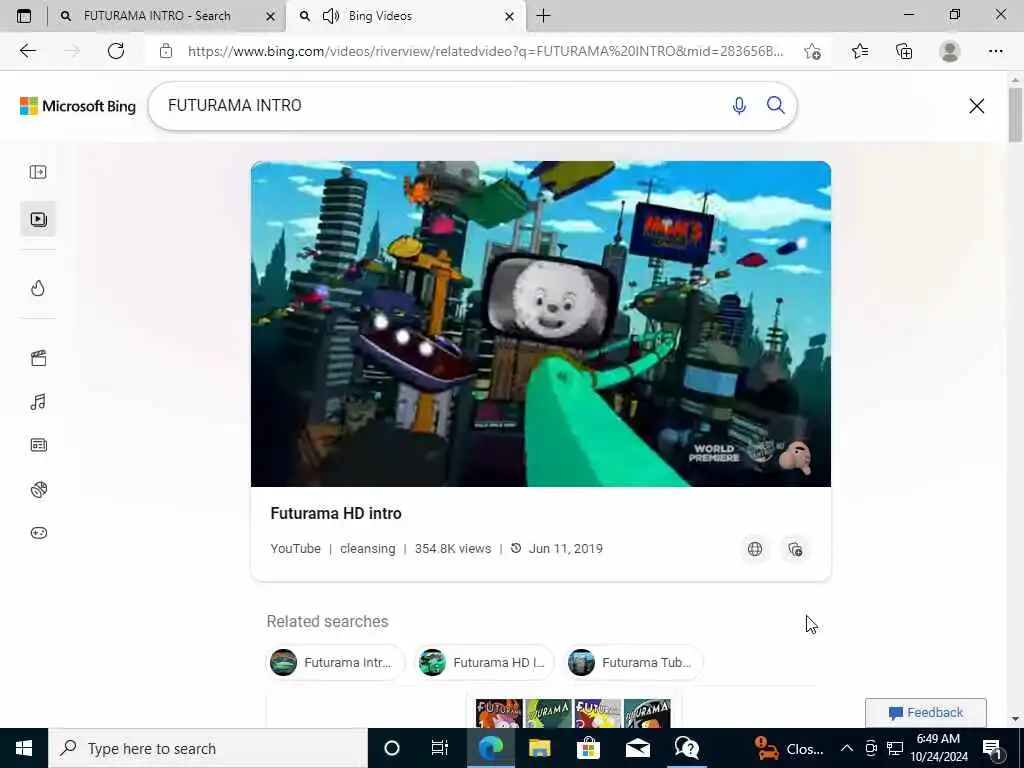Click the Microsoft Bing logo
Screen dimensions: 1024x768
(x=78, y=106)
